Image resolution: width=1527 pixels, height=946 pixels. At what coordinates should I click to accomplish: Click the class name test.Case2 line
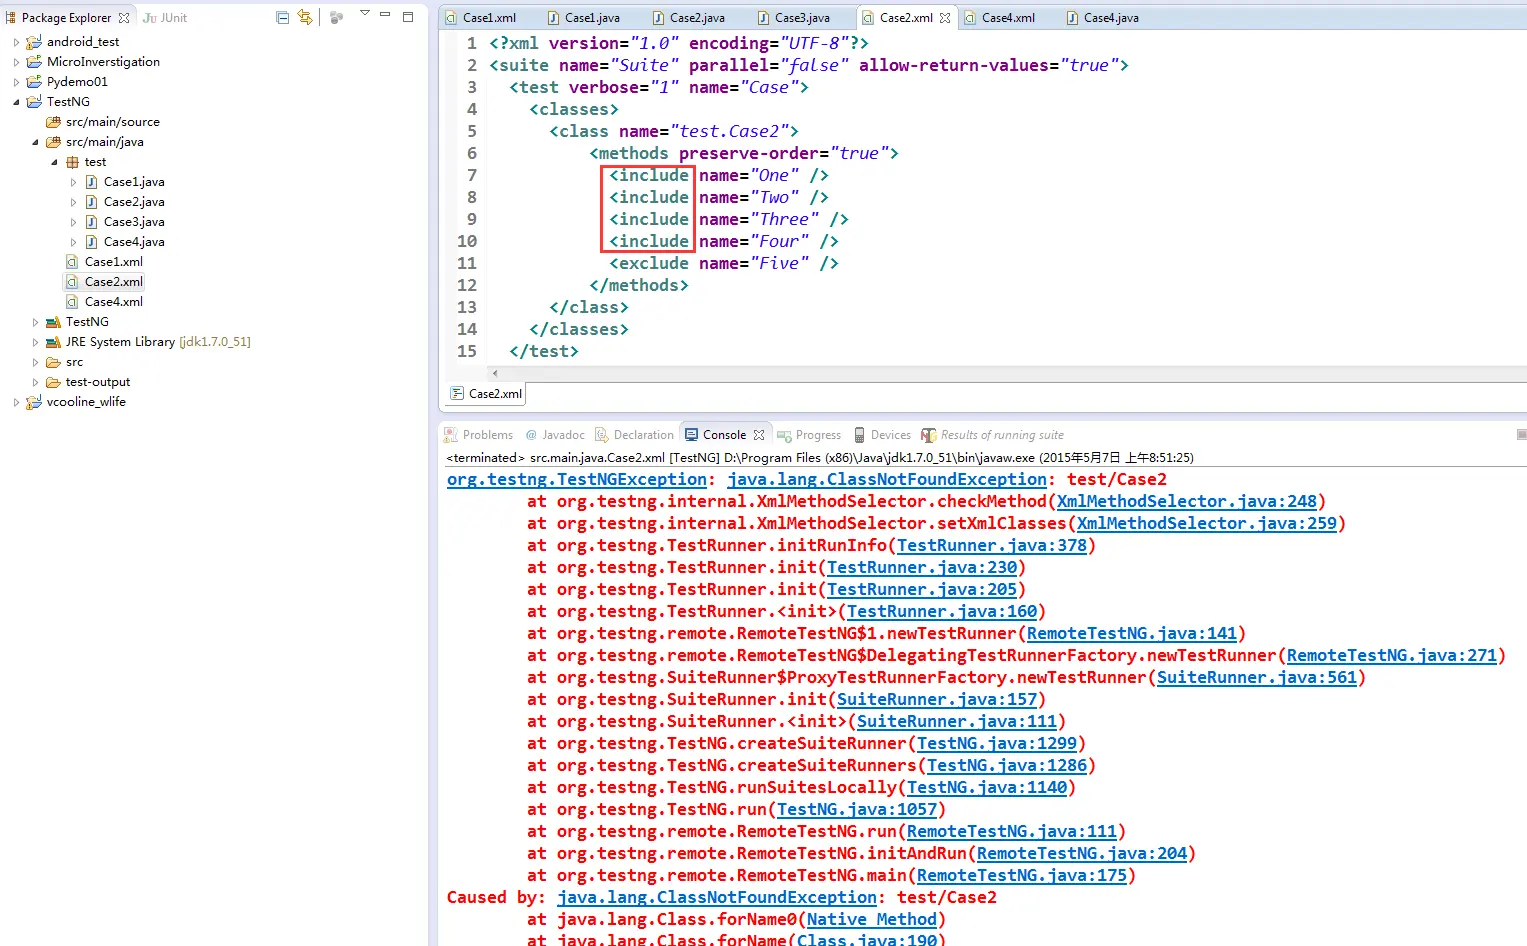pyautogui.click(x=674, y=132)
